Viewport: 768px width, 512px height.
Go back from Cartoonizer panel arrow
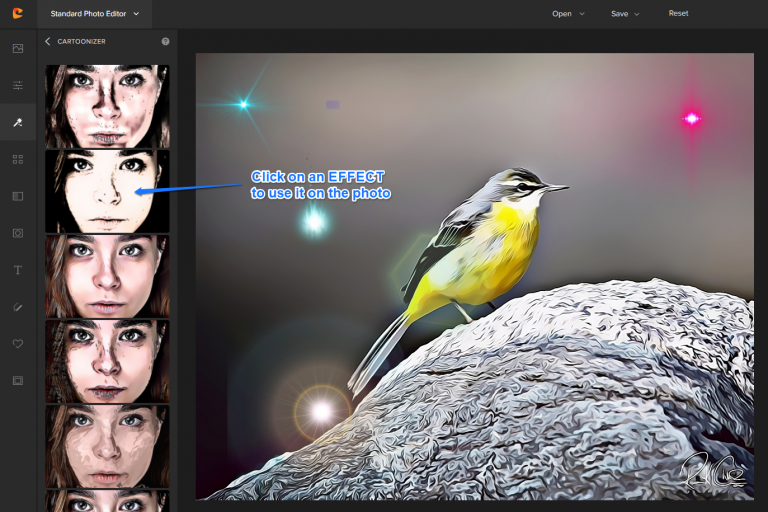[x=48, y=41]
